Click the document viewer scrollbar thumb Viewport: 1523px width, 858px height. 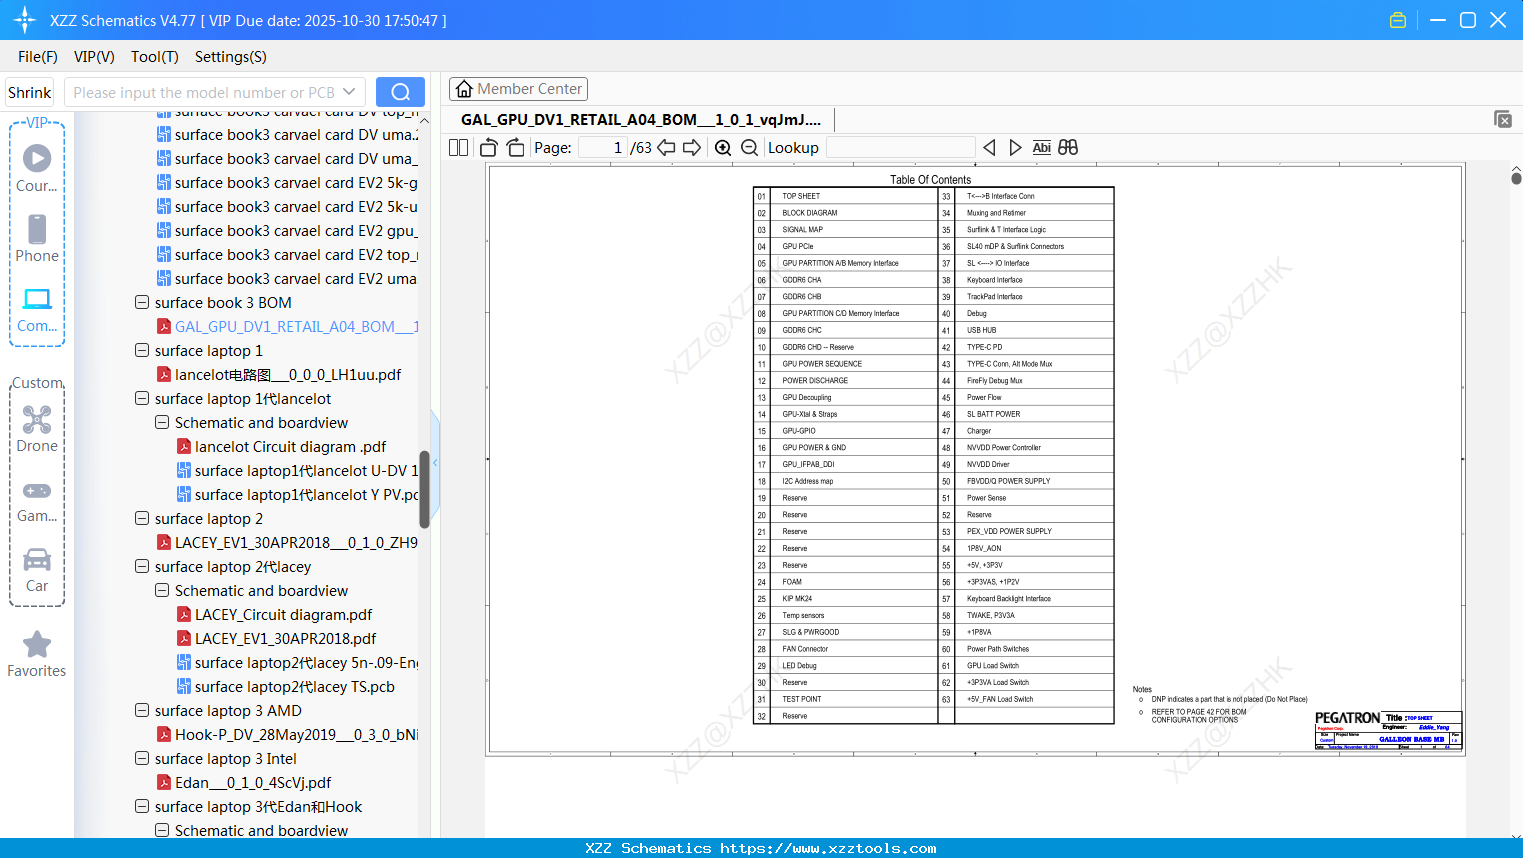[x=1516, y=178]
